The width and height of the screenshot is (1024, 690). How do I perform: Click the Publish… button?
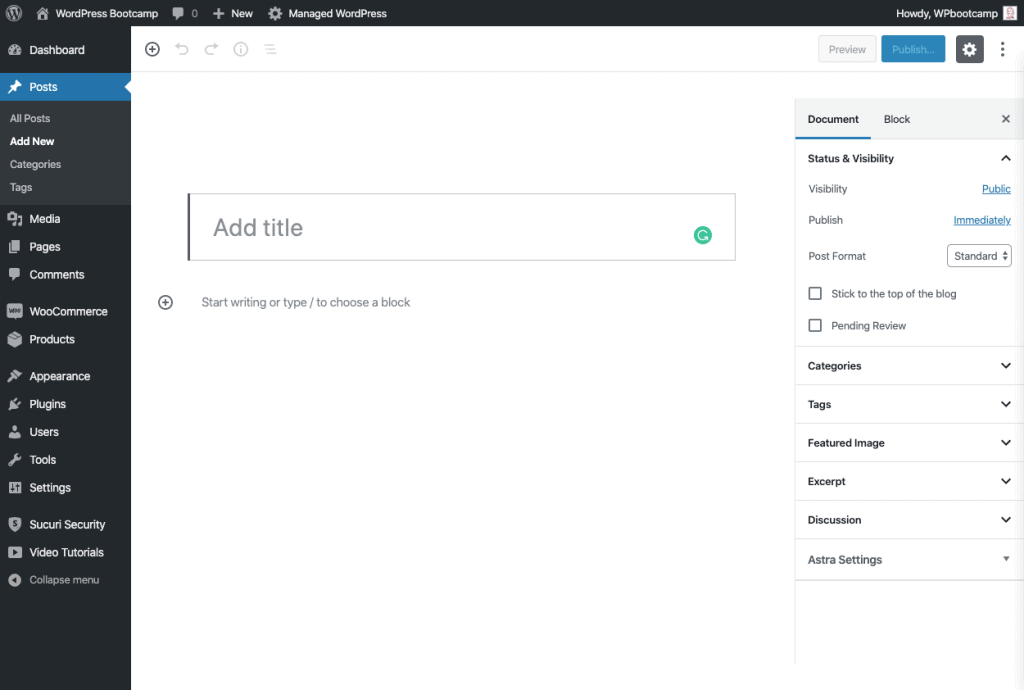(913, 49)
